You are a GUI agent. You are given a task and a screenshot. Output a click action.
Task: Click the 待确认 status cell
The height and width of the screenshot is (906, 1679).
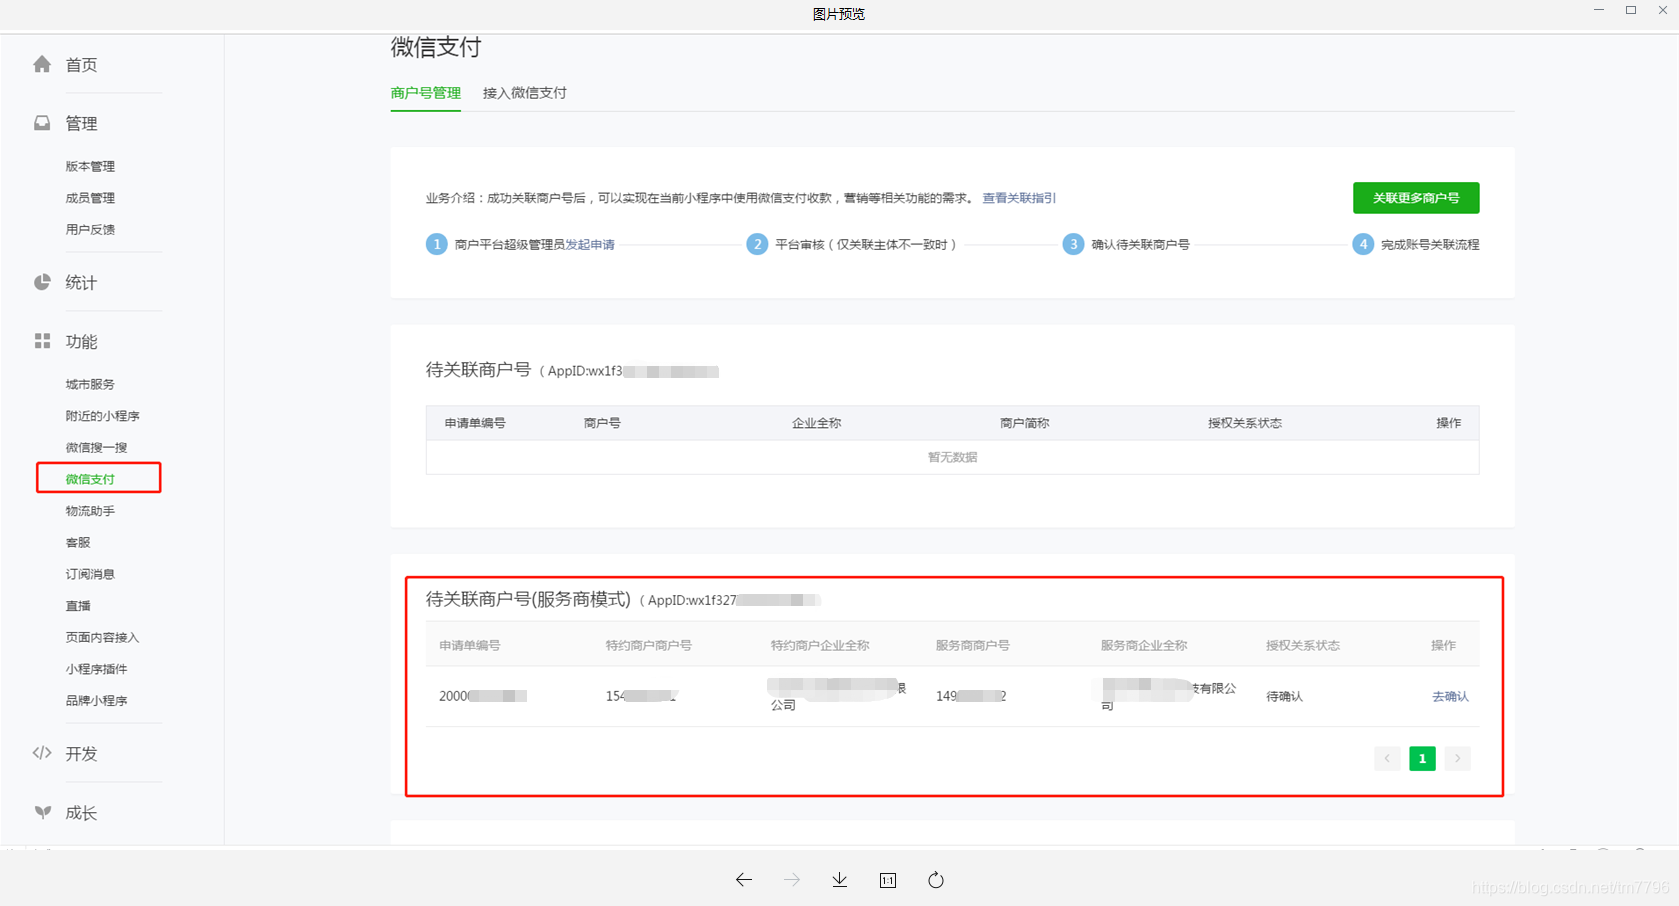[x=1284, y=696]
